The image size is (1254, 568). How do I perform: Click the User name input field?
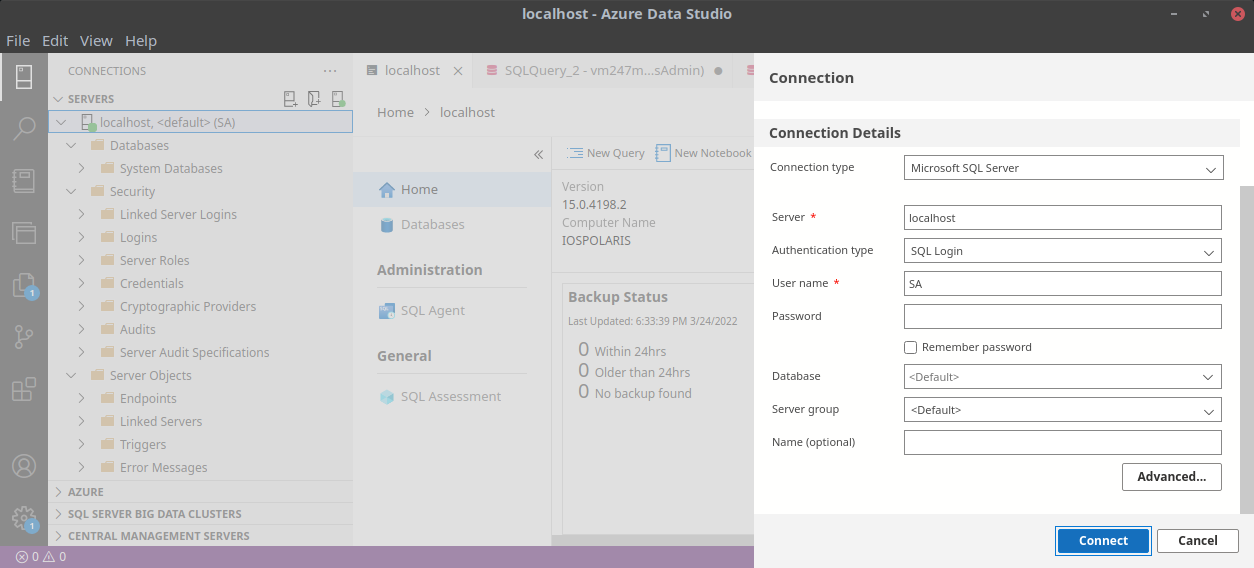(x=1063, y=284)
